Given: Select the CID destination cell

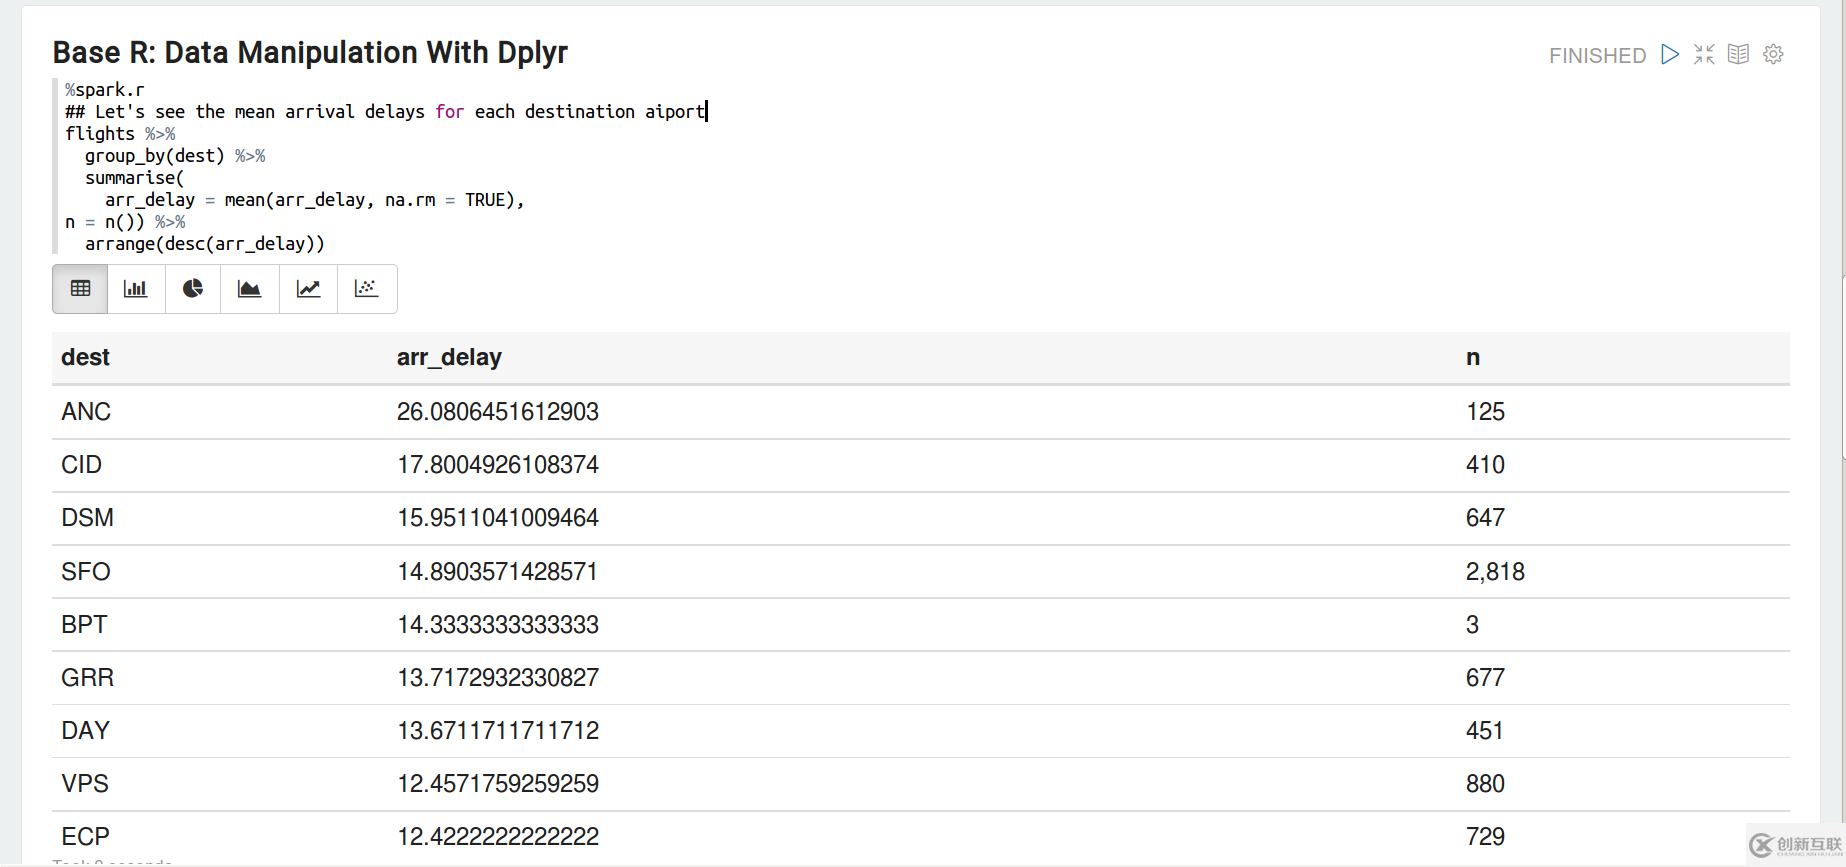Looking at the screenshot, I should click(x=81, y=464).
